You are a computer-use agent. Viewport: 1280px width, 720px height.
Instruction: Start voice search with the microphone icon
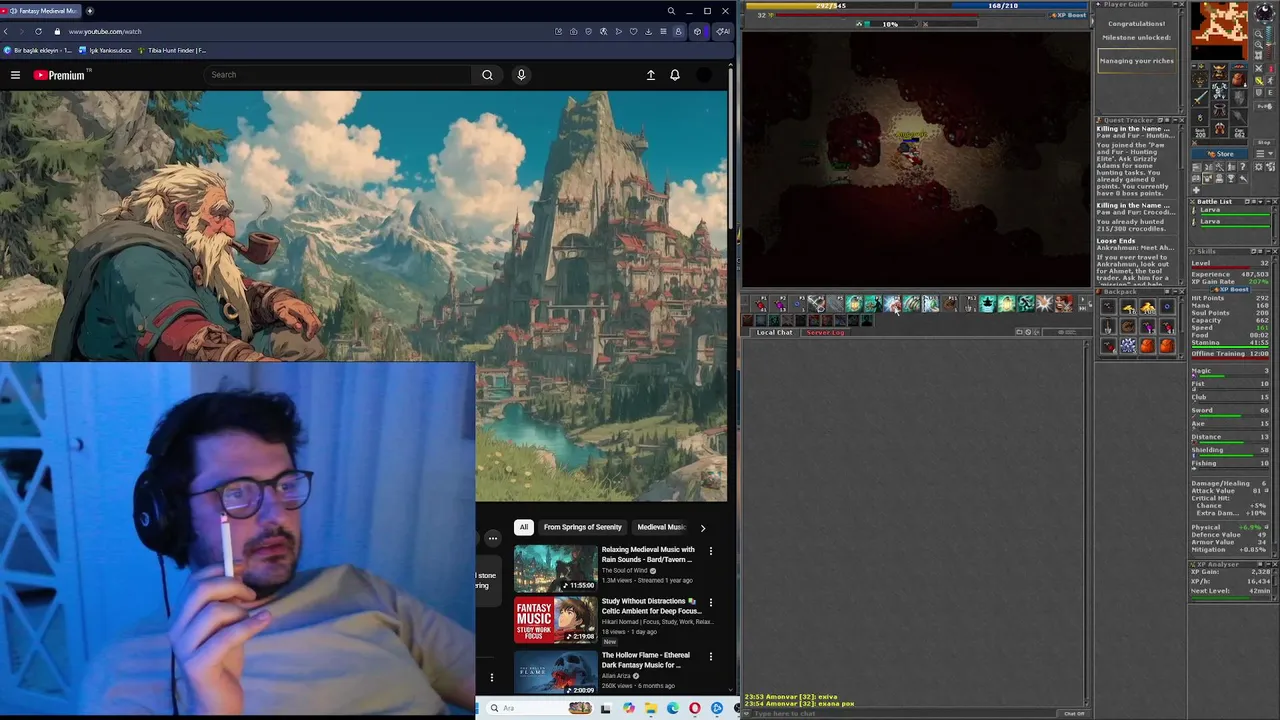coord(521,75)
